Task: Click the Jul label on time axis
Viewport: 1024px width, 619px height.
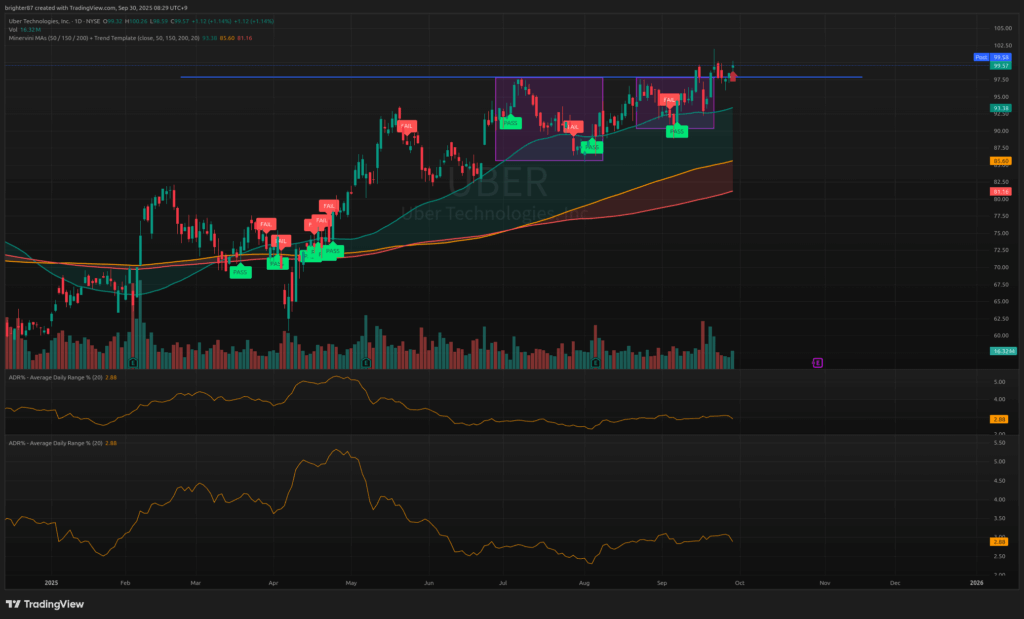Action: coord(504,582)
